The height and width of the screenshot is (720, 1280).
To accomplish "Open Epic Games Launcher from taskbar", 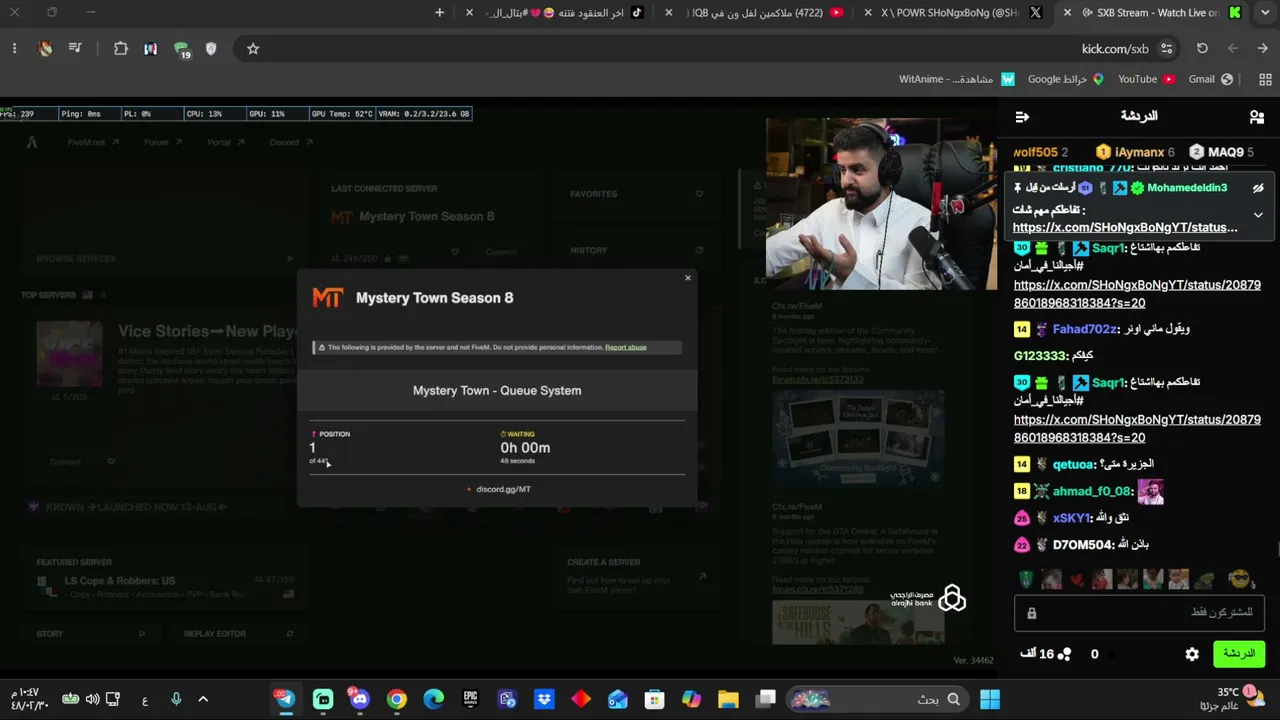I will point(470,699).
